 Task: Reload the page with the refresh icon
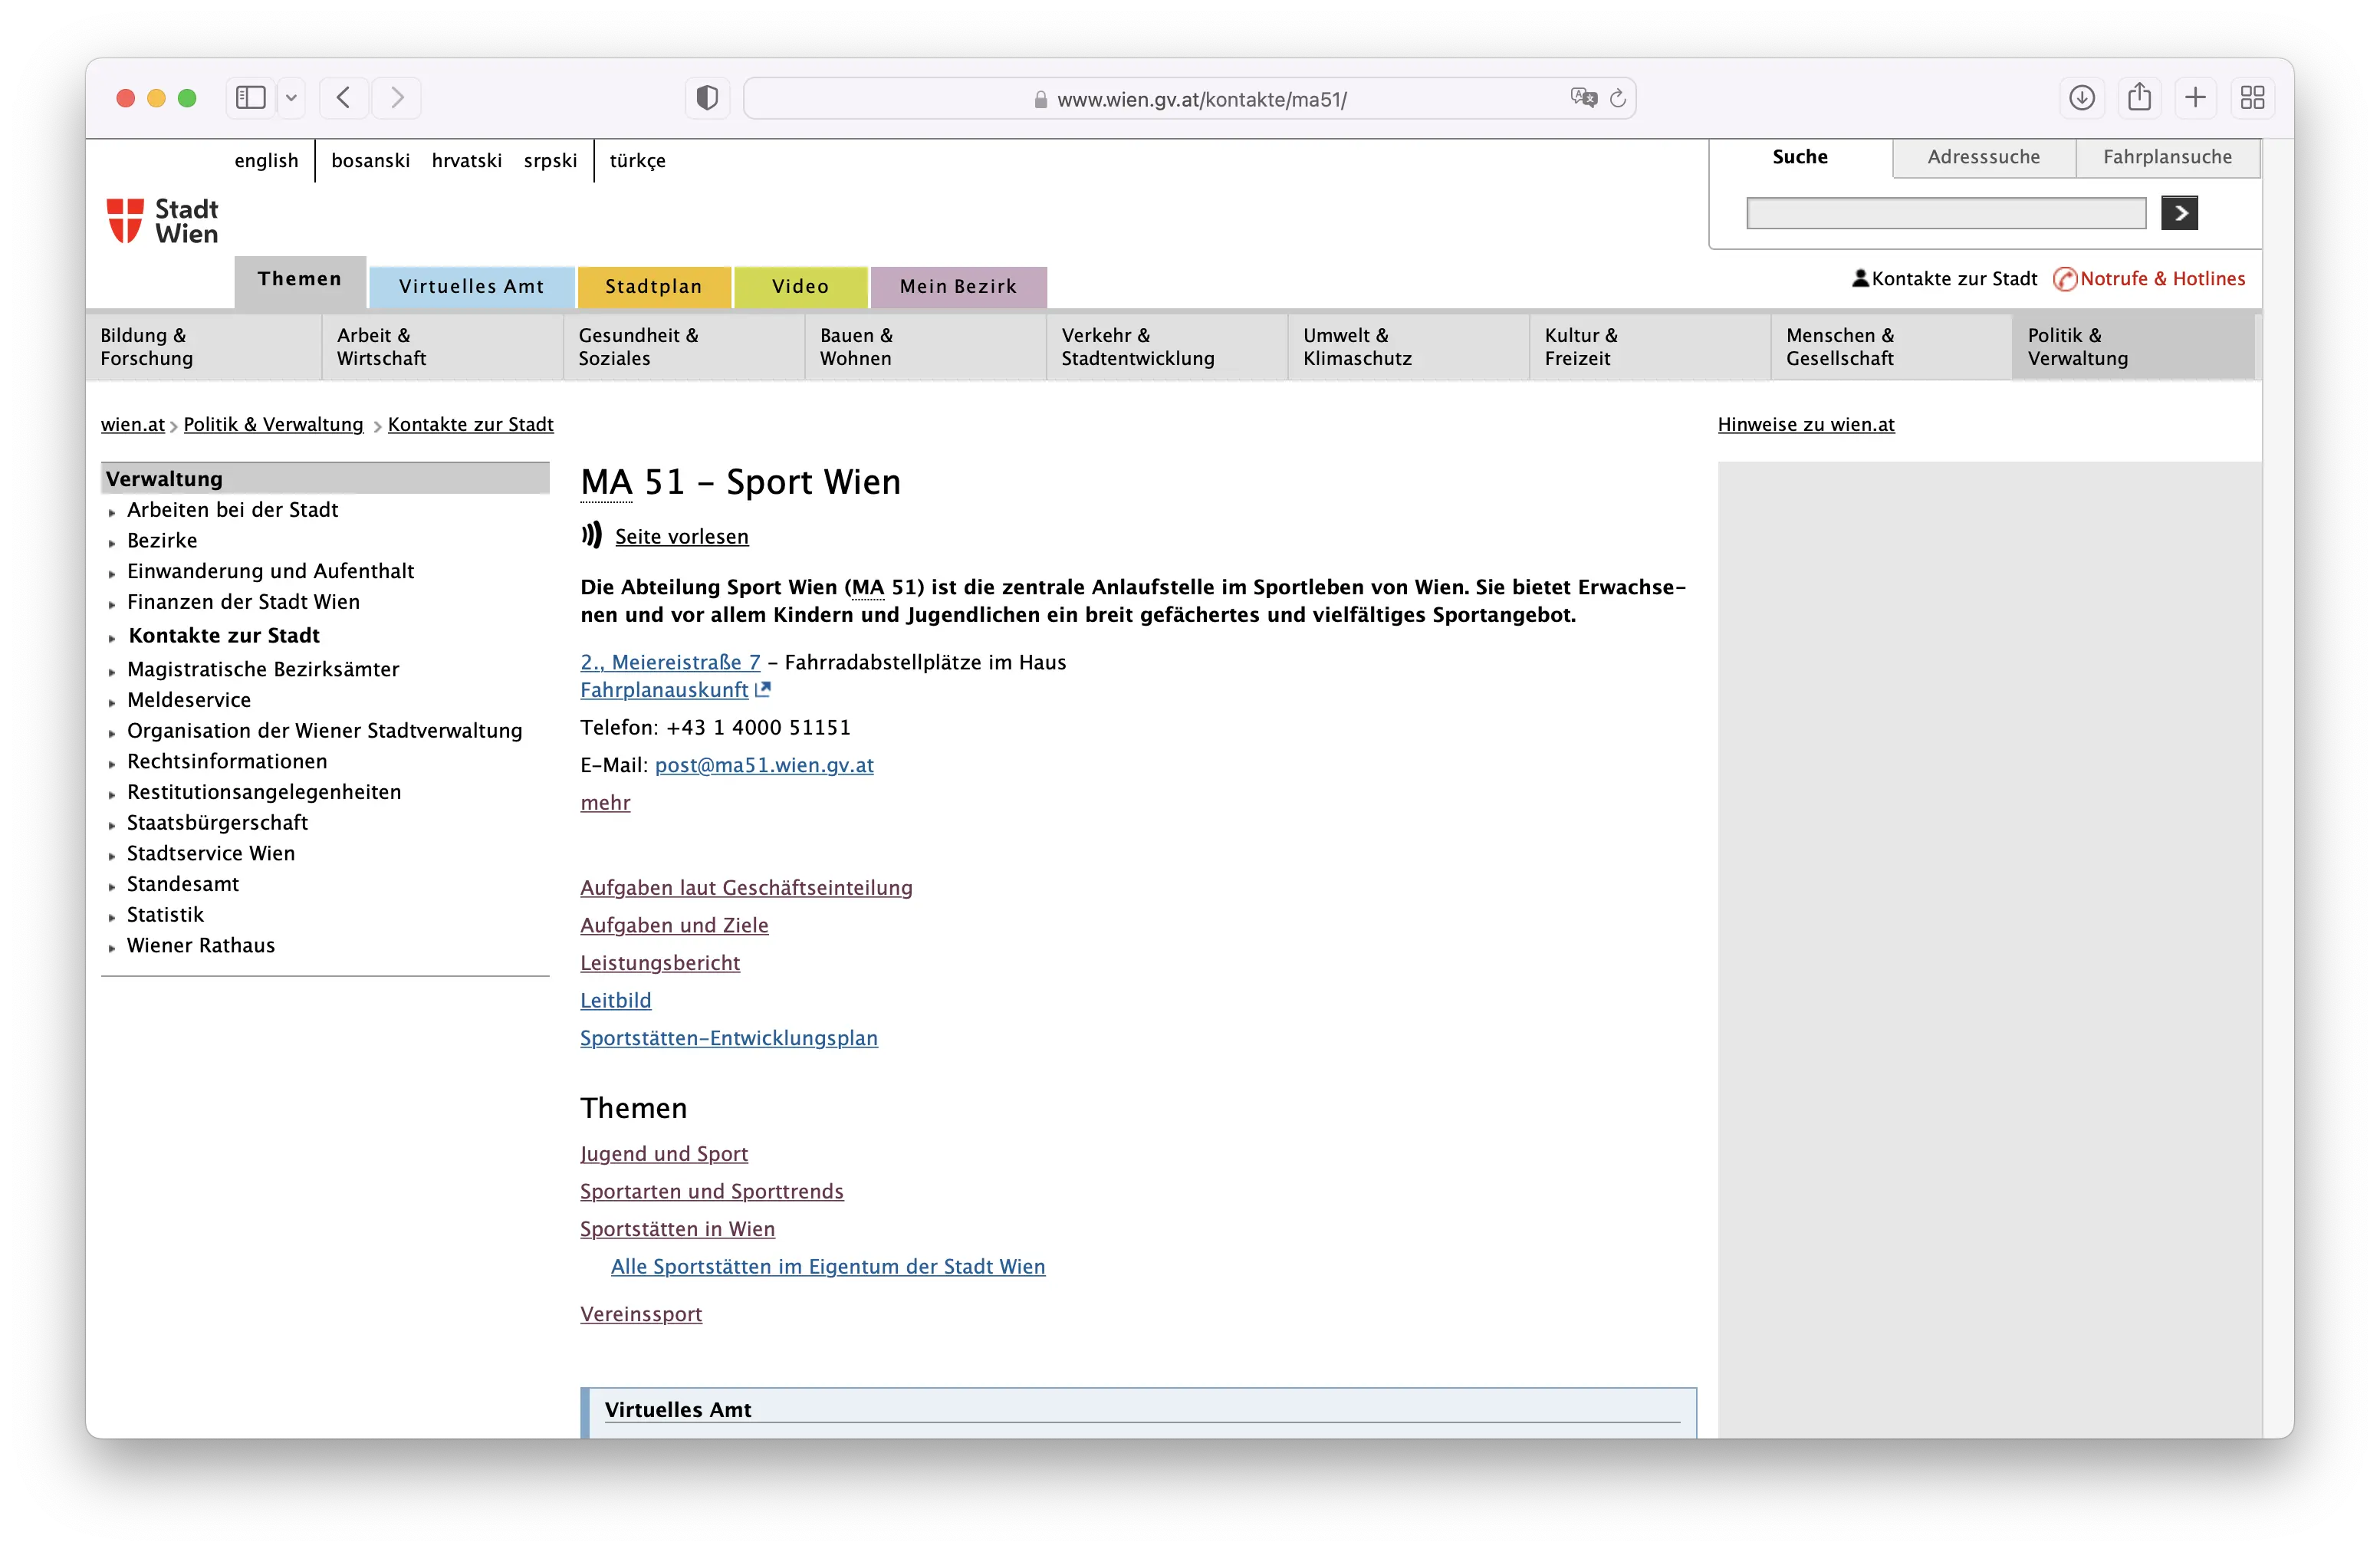point(1618,98)
